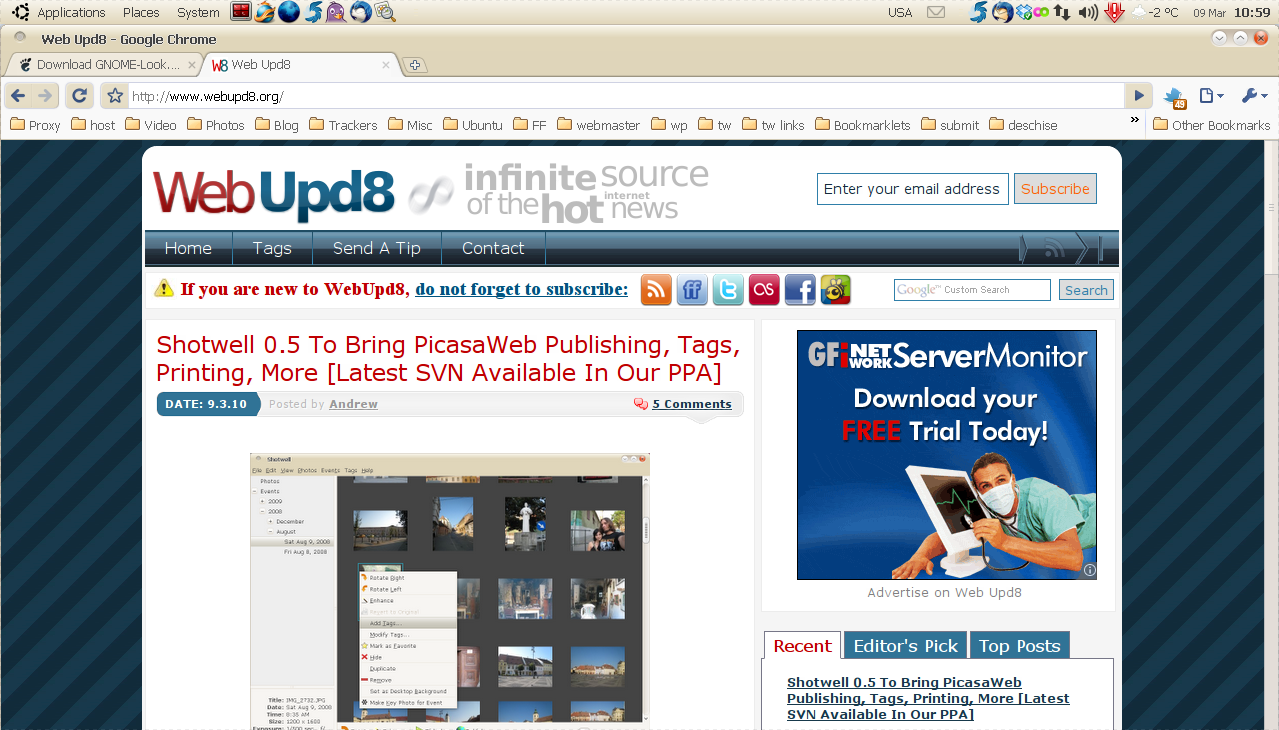1279x730 pixels.
Task: Open the Bookmarklets bookmarks folder
Action: click(863, 125)
